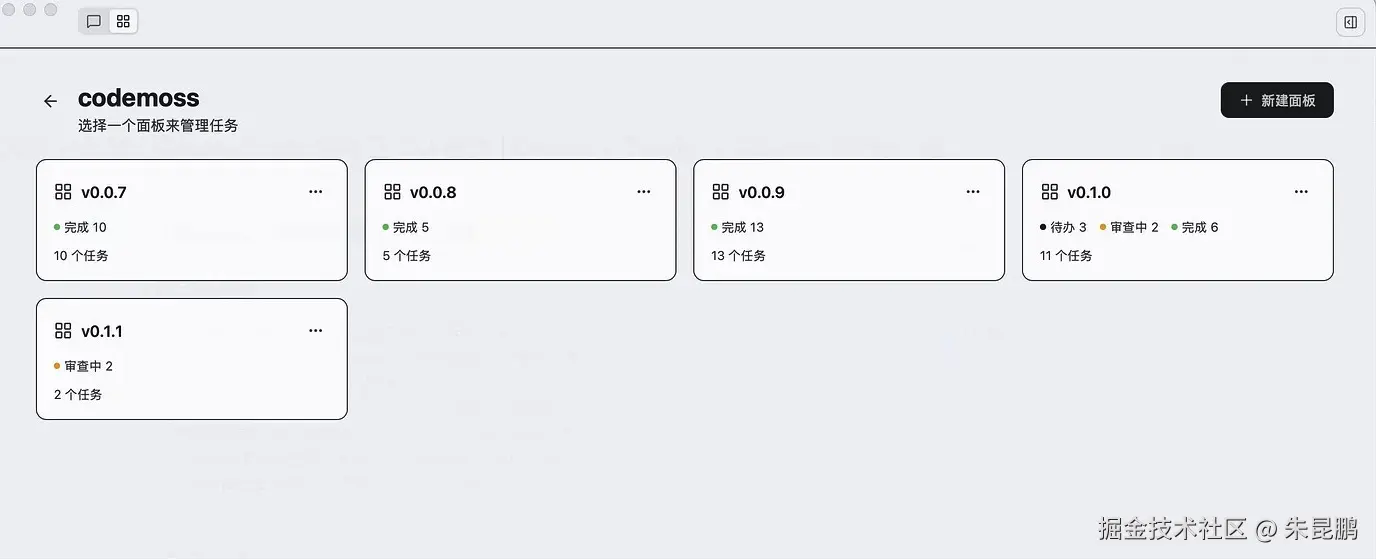Open the more options menu for v0.0.8
The image size is (1376, 560).
pyautogui.click(x=644, y=192)
